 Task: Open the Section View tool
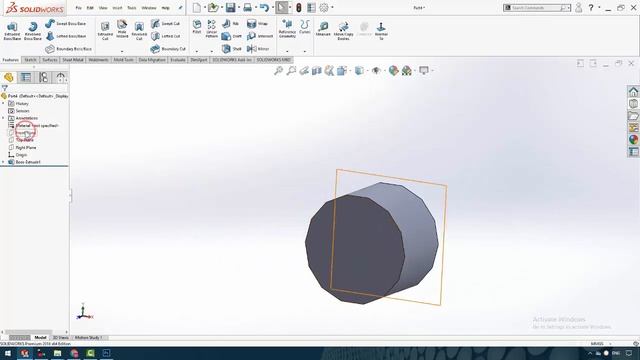(317, 71)
